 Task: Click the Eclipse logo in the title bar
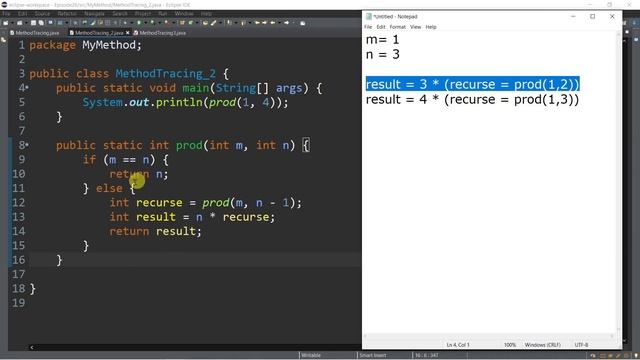click(x=4, y=4)
